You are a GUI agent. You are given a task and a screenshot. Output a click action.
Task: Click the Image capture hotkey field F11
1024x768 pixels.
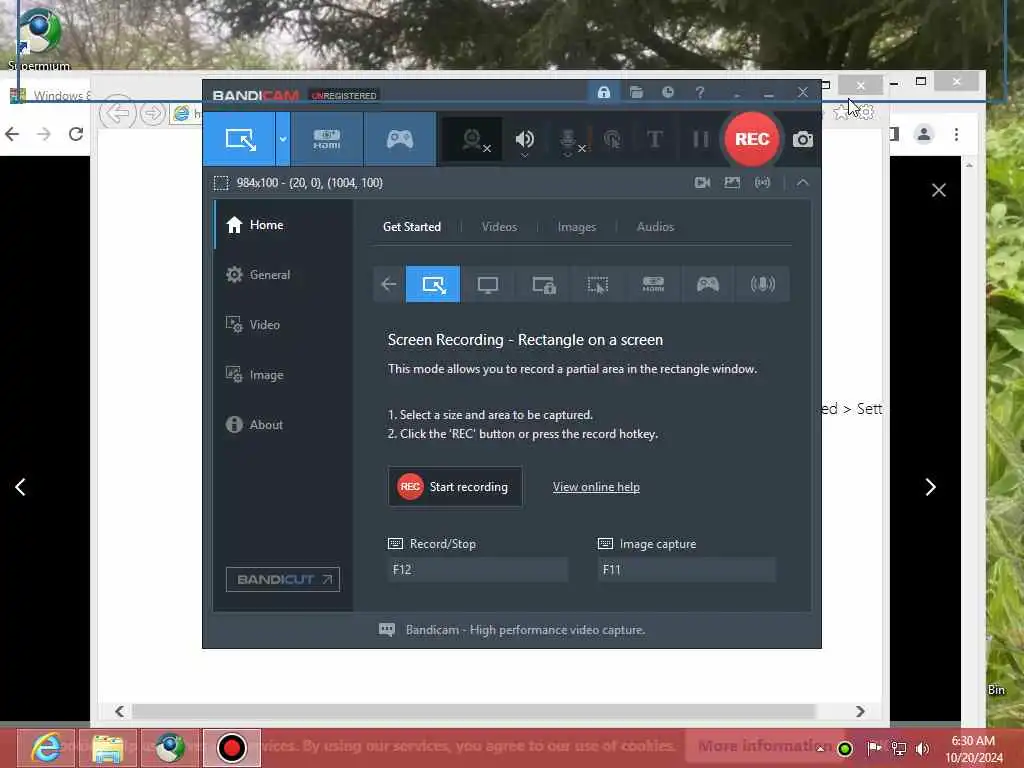tap(686, 569)
